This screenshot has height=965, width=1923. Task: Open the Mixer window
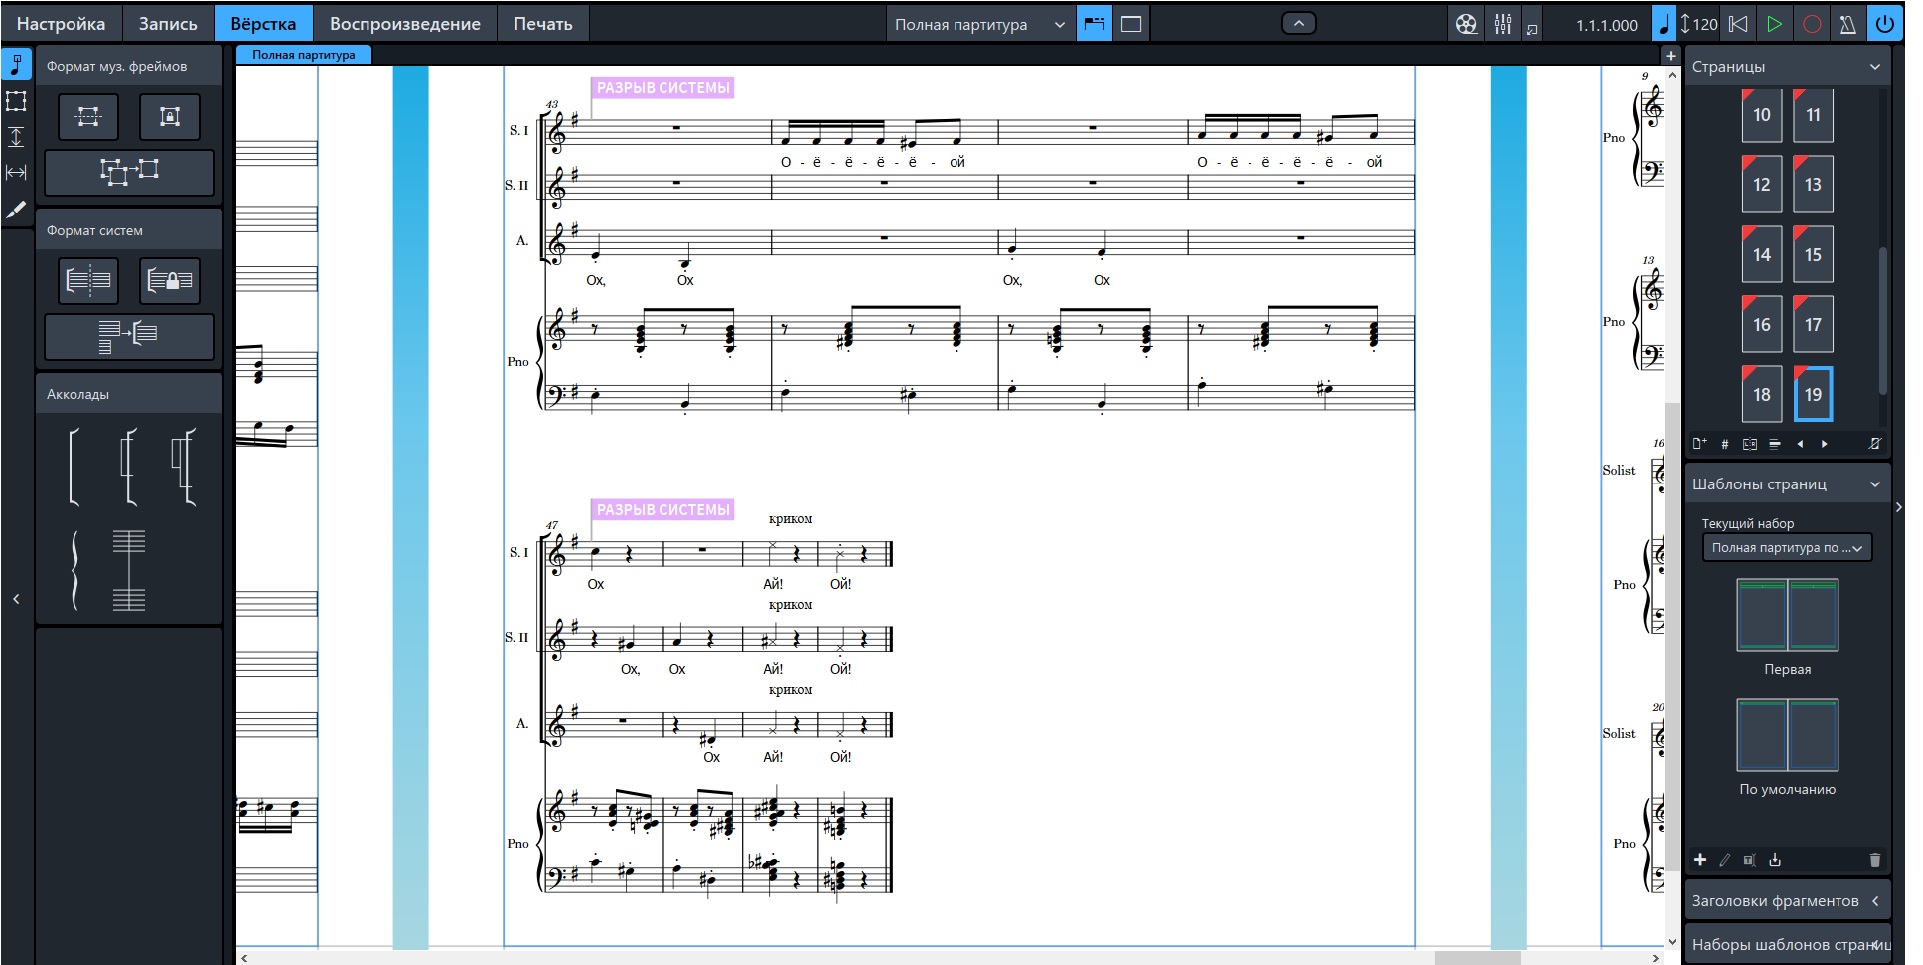click(x=1502, y=24)
